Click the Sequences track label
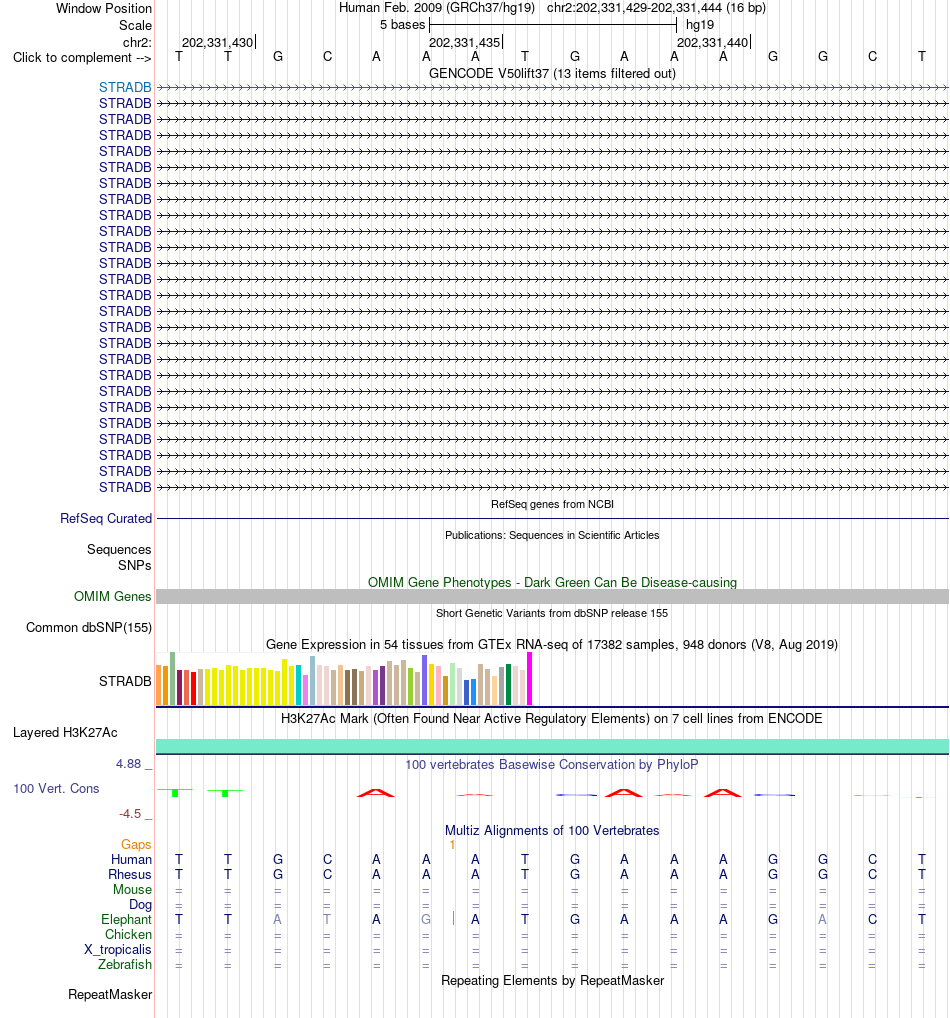Viewport: 950px width, 1018px height. pos(119,549)
